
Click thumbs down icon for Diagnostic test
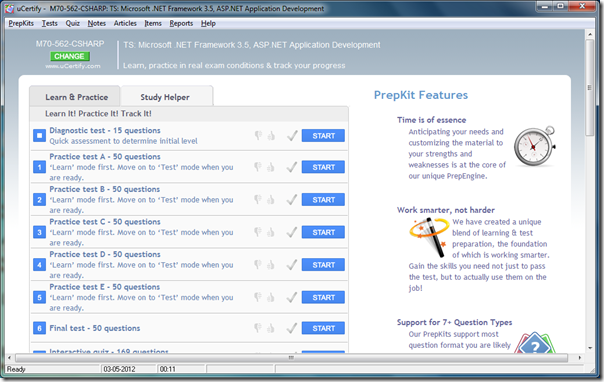pos(258,135)
